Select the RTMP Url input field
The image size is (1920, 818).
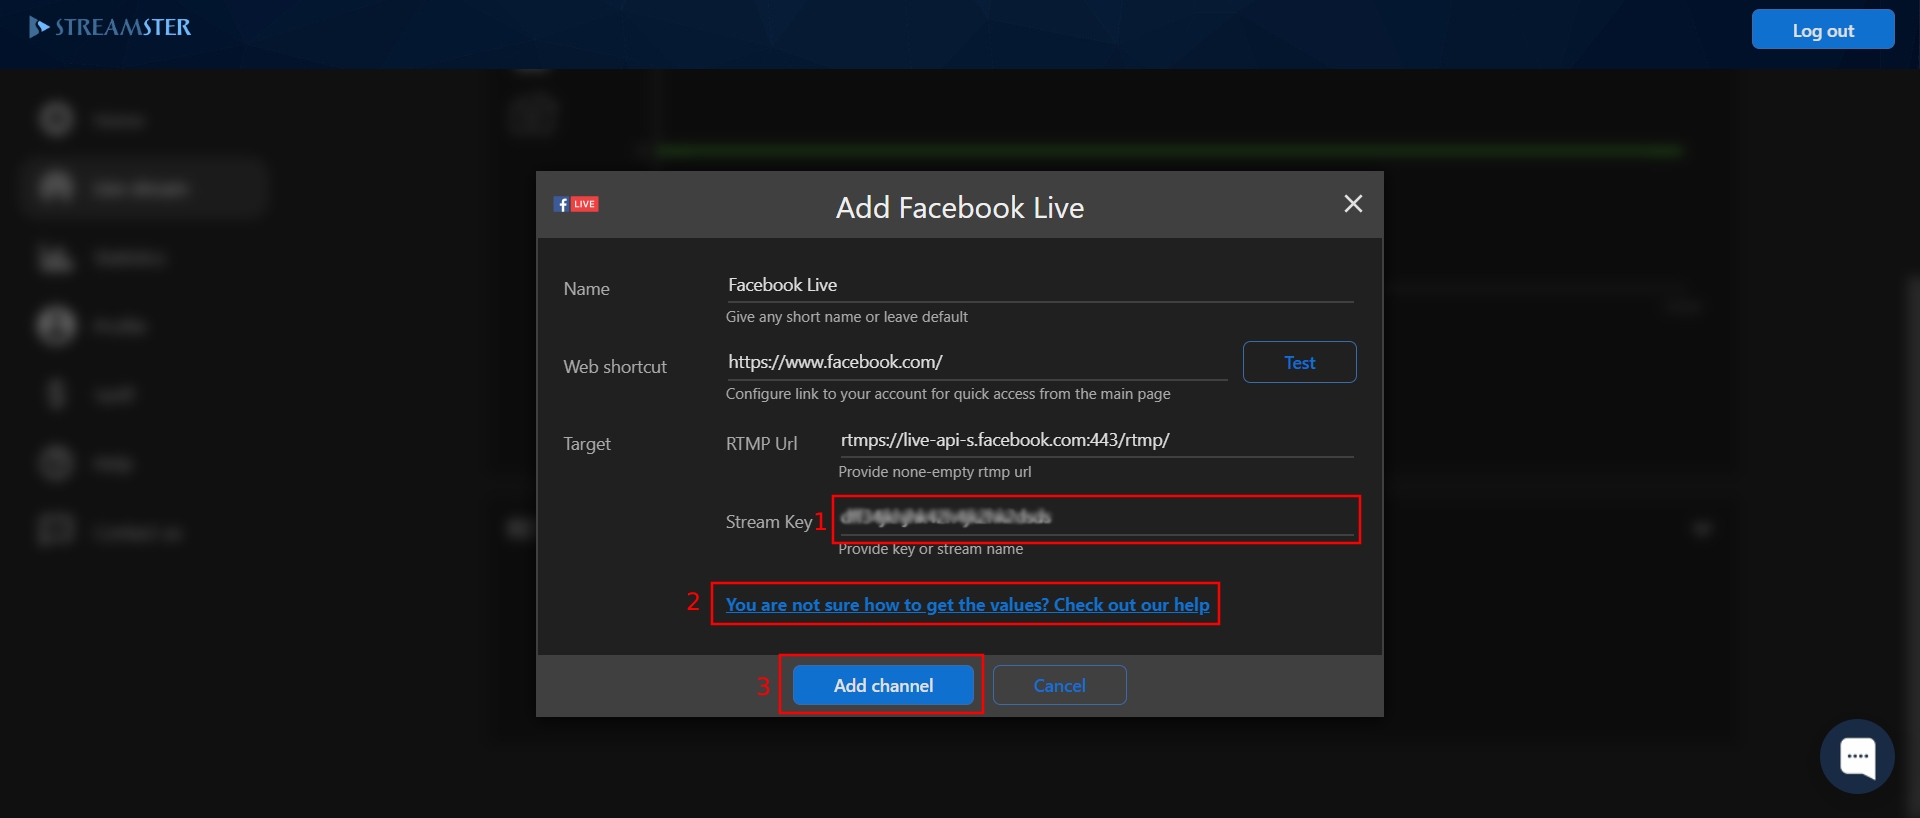click(x=1096, y=440)
